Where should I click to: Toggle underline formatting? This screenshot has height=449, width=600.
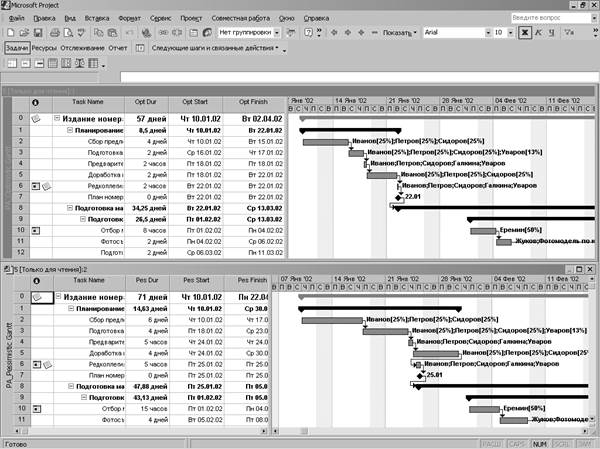coord(551,33)
